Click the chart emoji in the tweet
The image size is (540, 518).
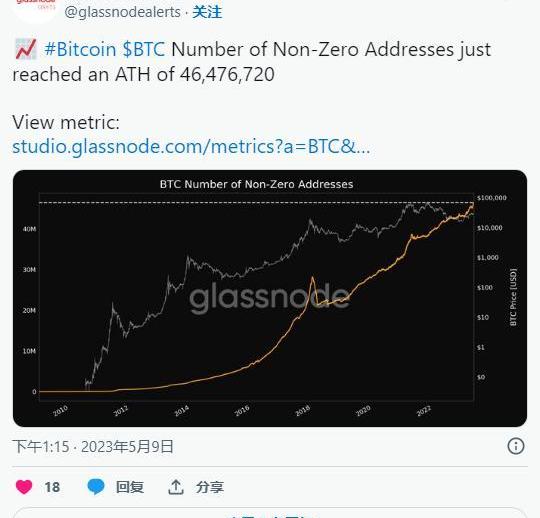point(25,49)
